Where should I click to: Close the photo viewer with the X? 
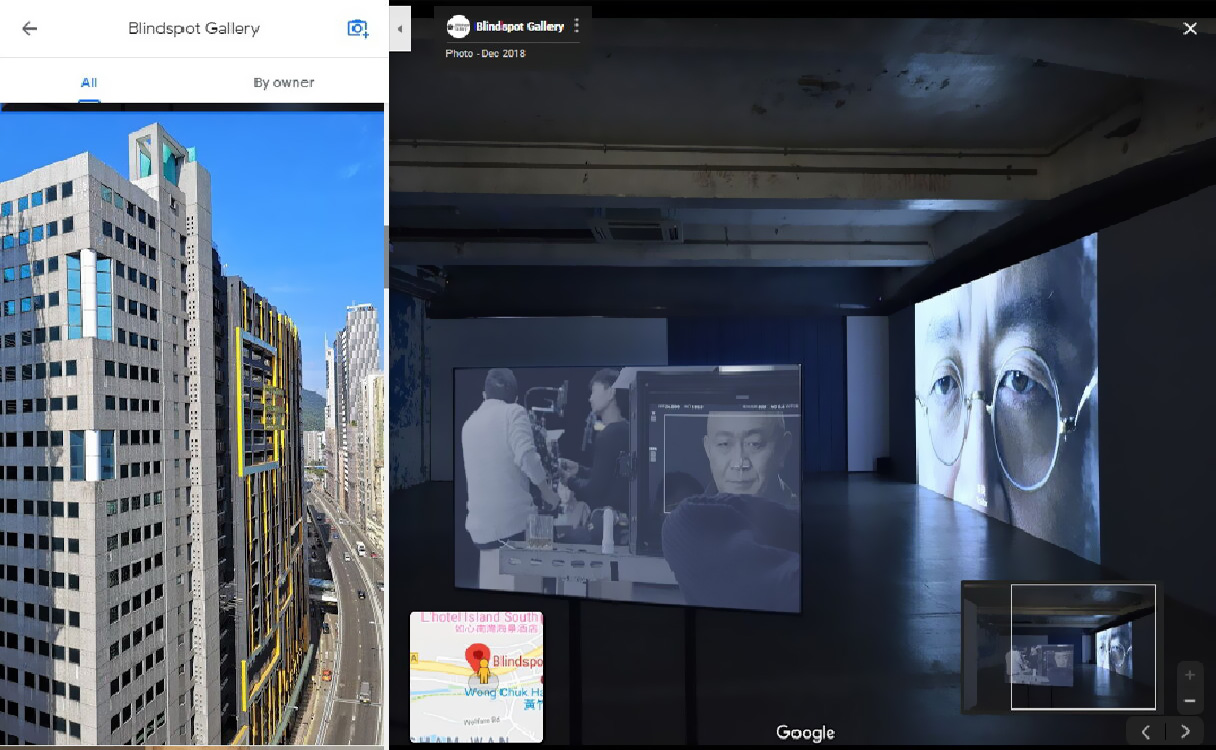(x=1190, y=29)
